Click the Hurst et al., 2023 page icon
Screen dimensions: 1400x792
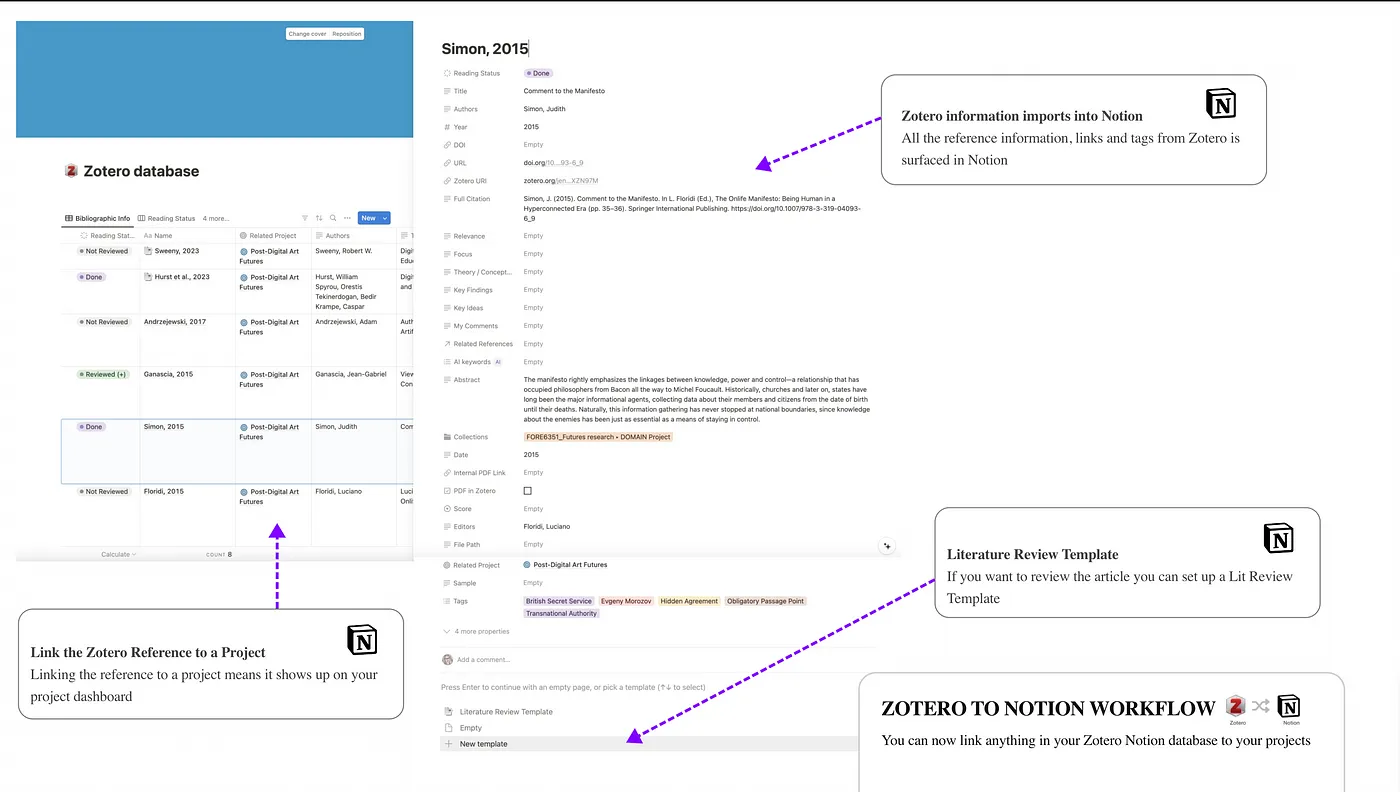(148, 277)
